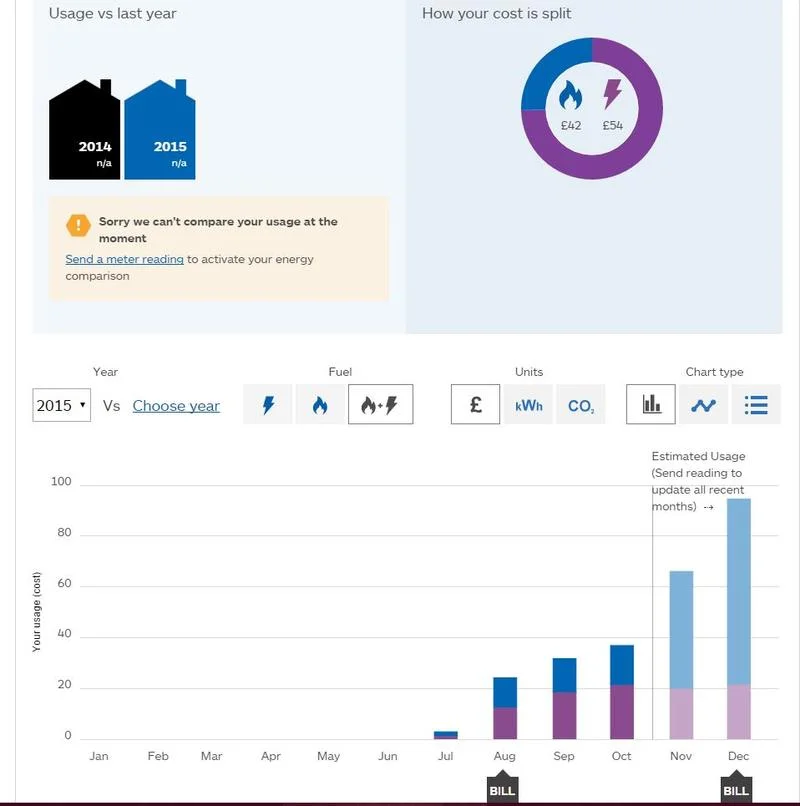The image size is (800, 806).
Task: Switch units to kWh
Action: pos(528,405)
